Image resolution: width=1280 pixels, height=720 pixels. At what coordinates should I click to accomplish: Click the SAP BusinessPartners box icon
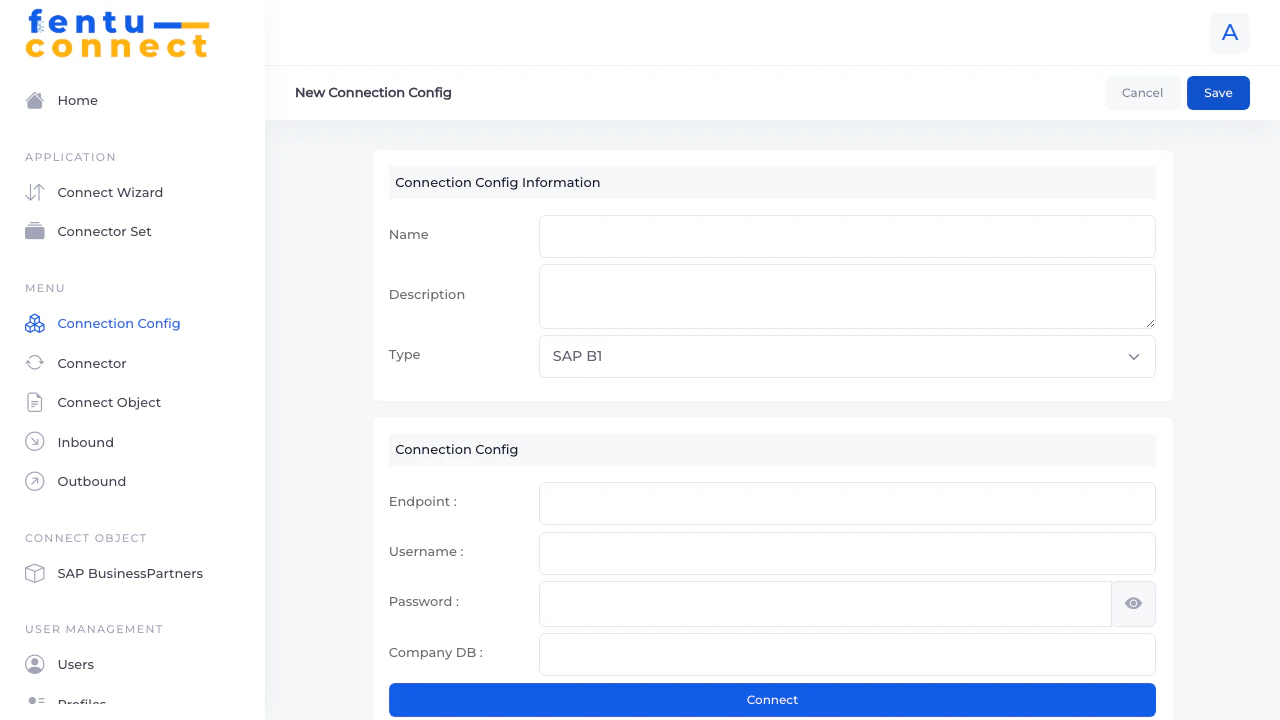35,573
